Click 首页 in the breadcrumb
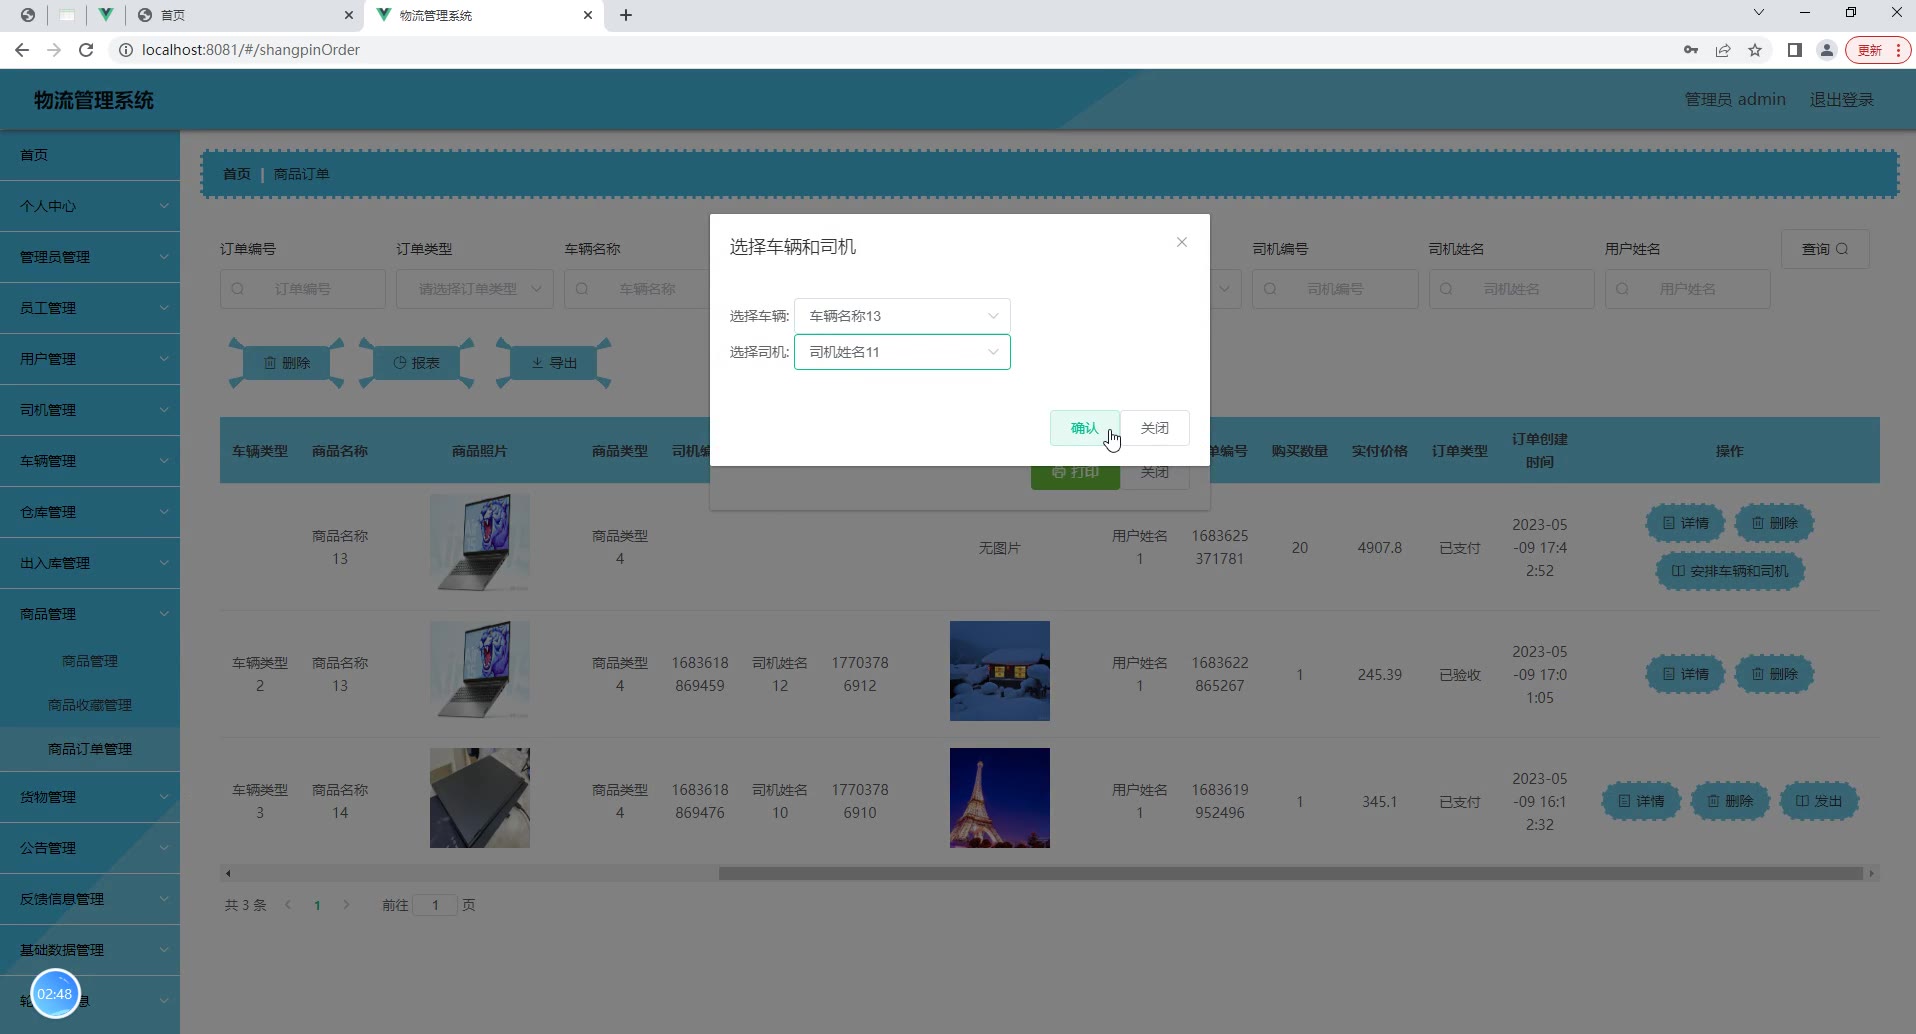Image resolution: width=1916 pixels, height=1034 pixels. point(237,174)
